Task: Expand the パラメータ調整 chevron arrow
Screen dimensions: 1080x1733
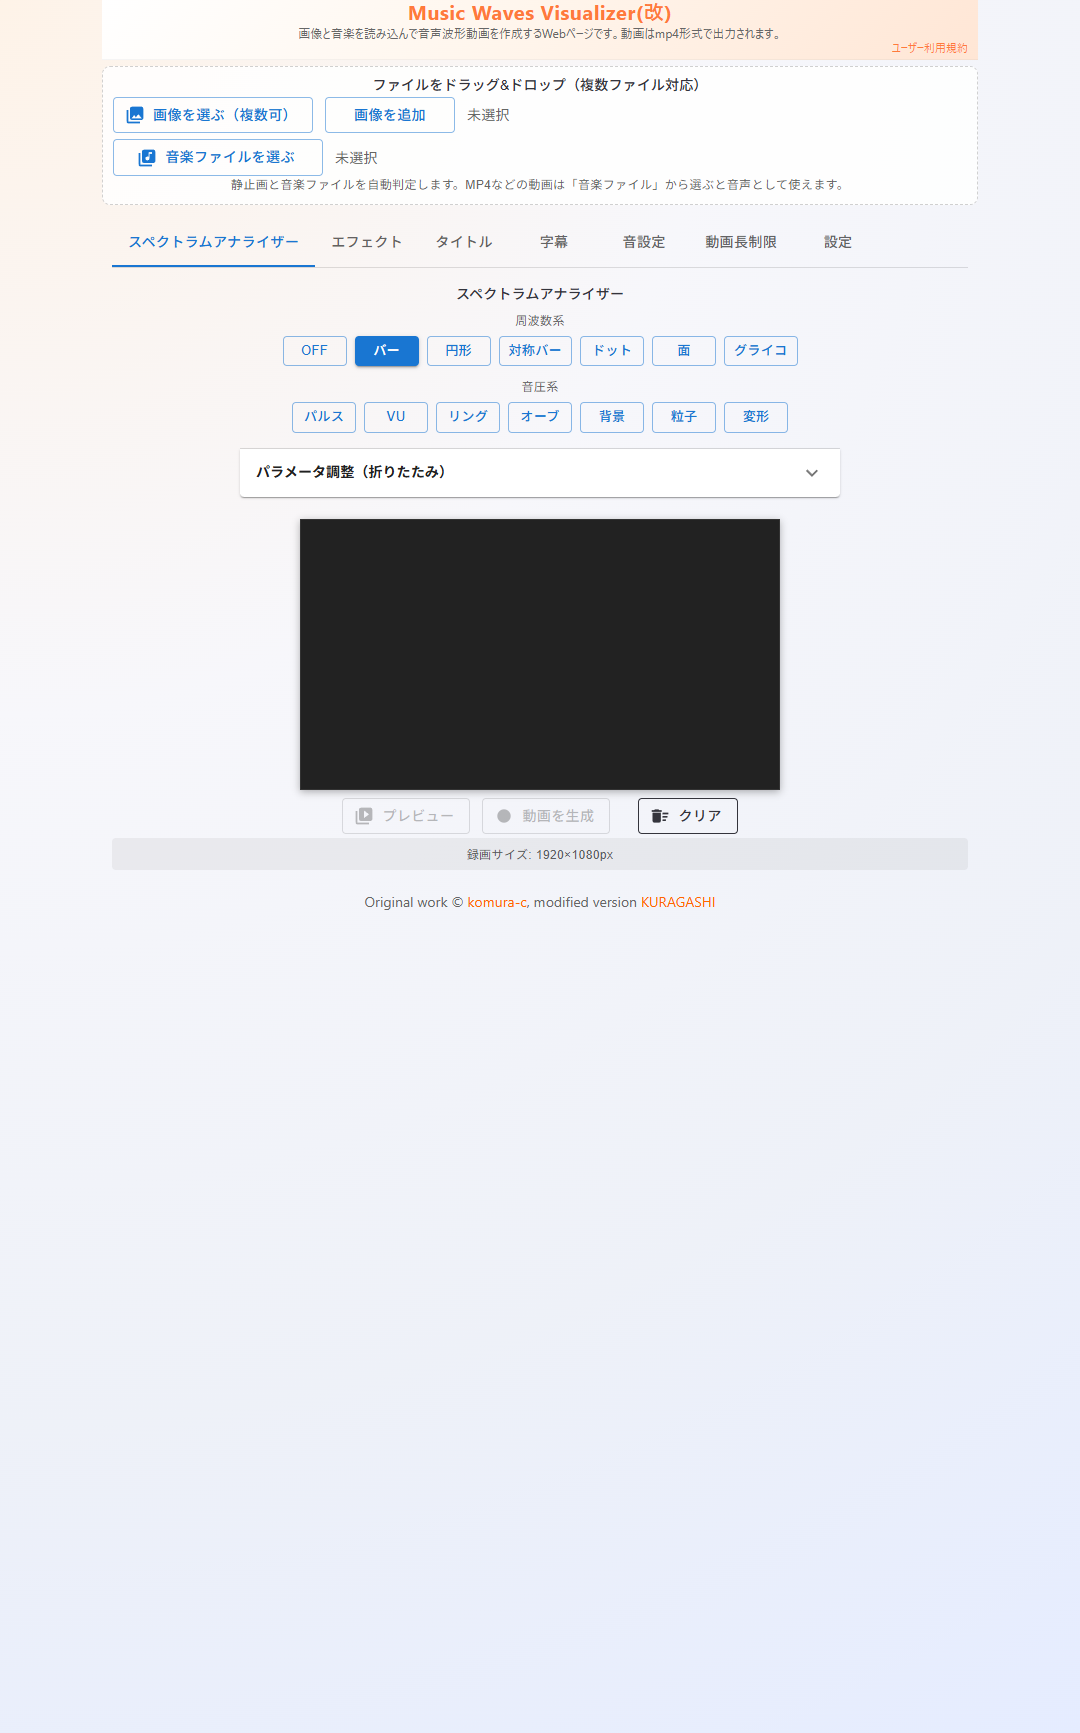Action: pyautogui.click(x=812, y=473)
